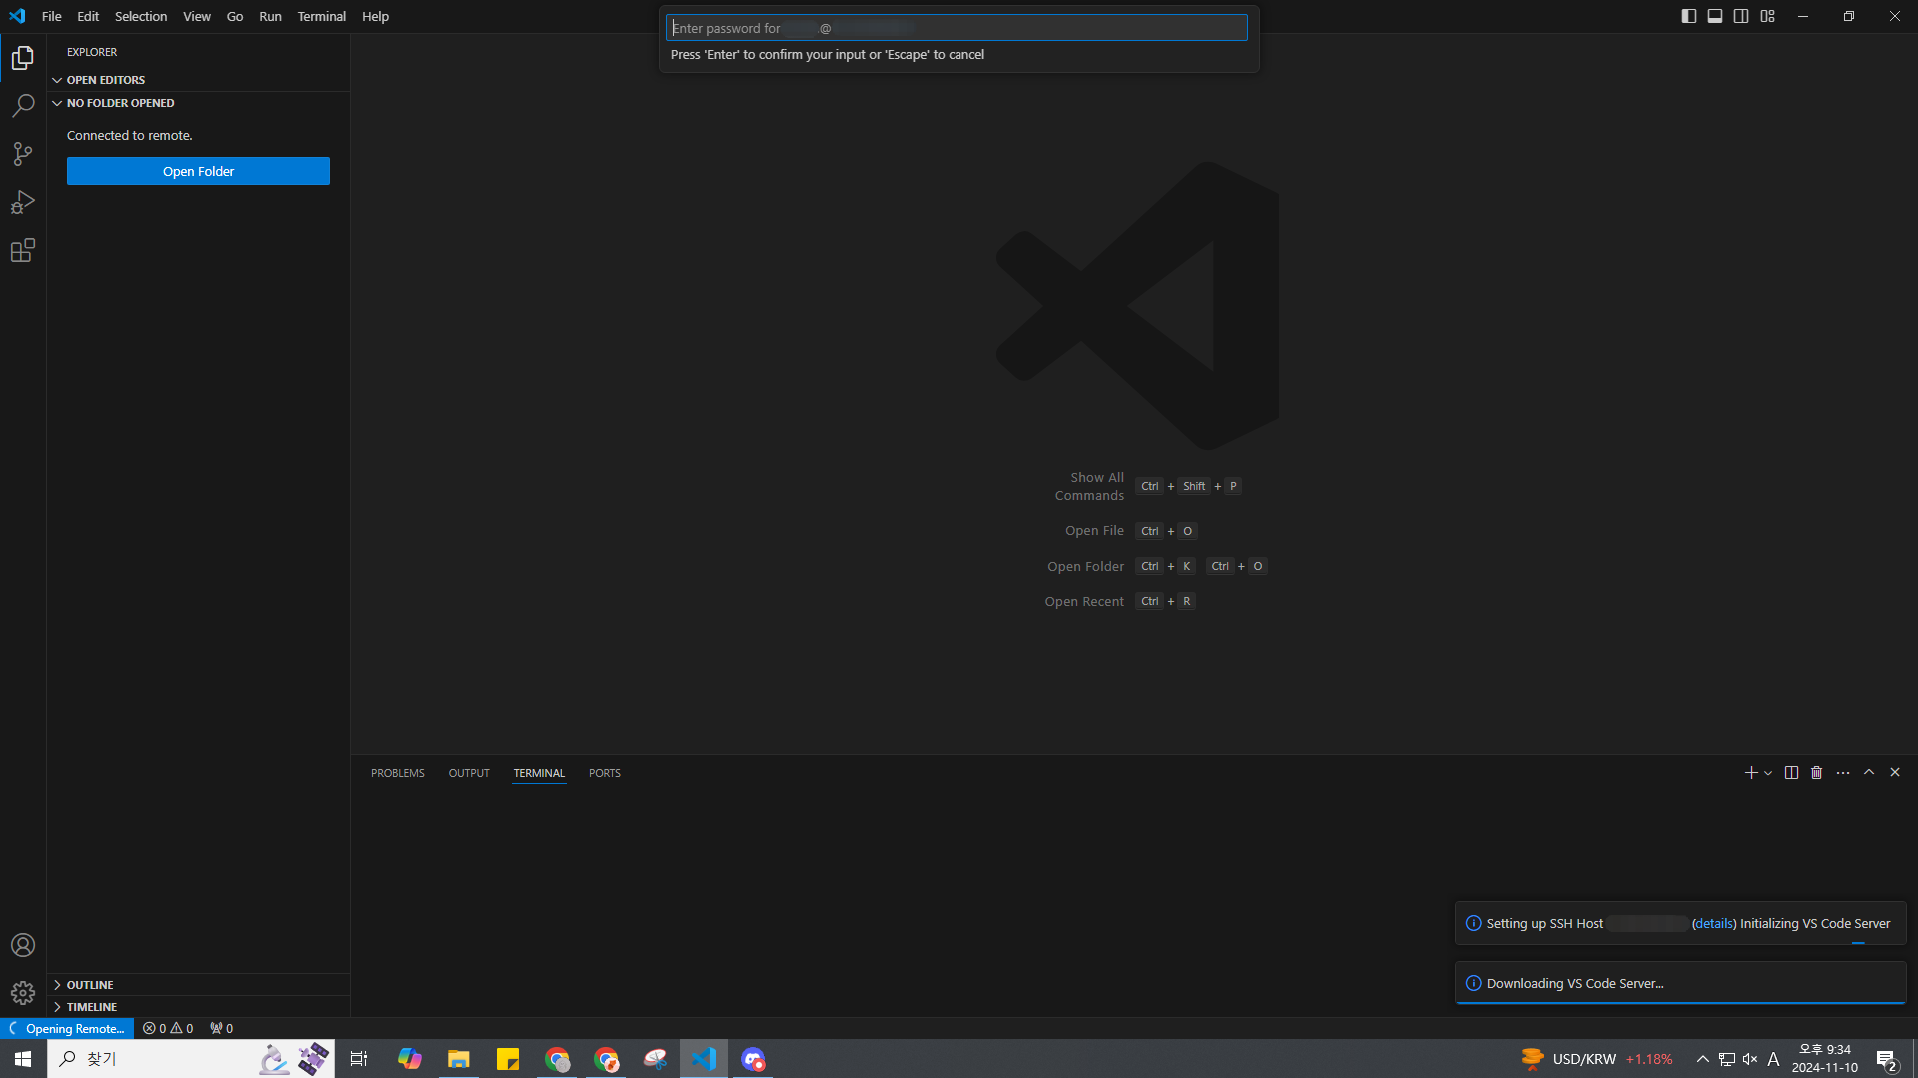This screenshot has width=1918, height=1078.
Task: Toggle Primary Side Bar layout icon
Action: (x=1689, y=16)
